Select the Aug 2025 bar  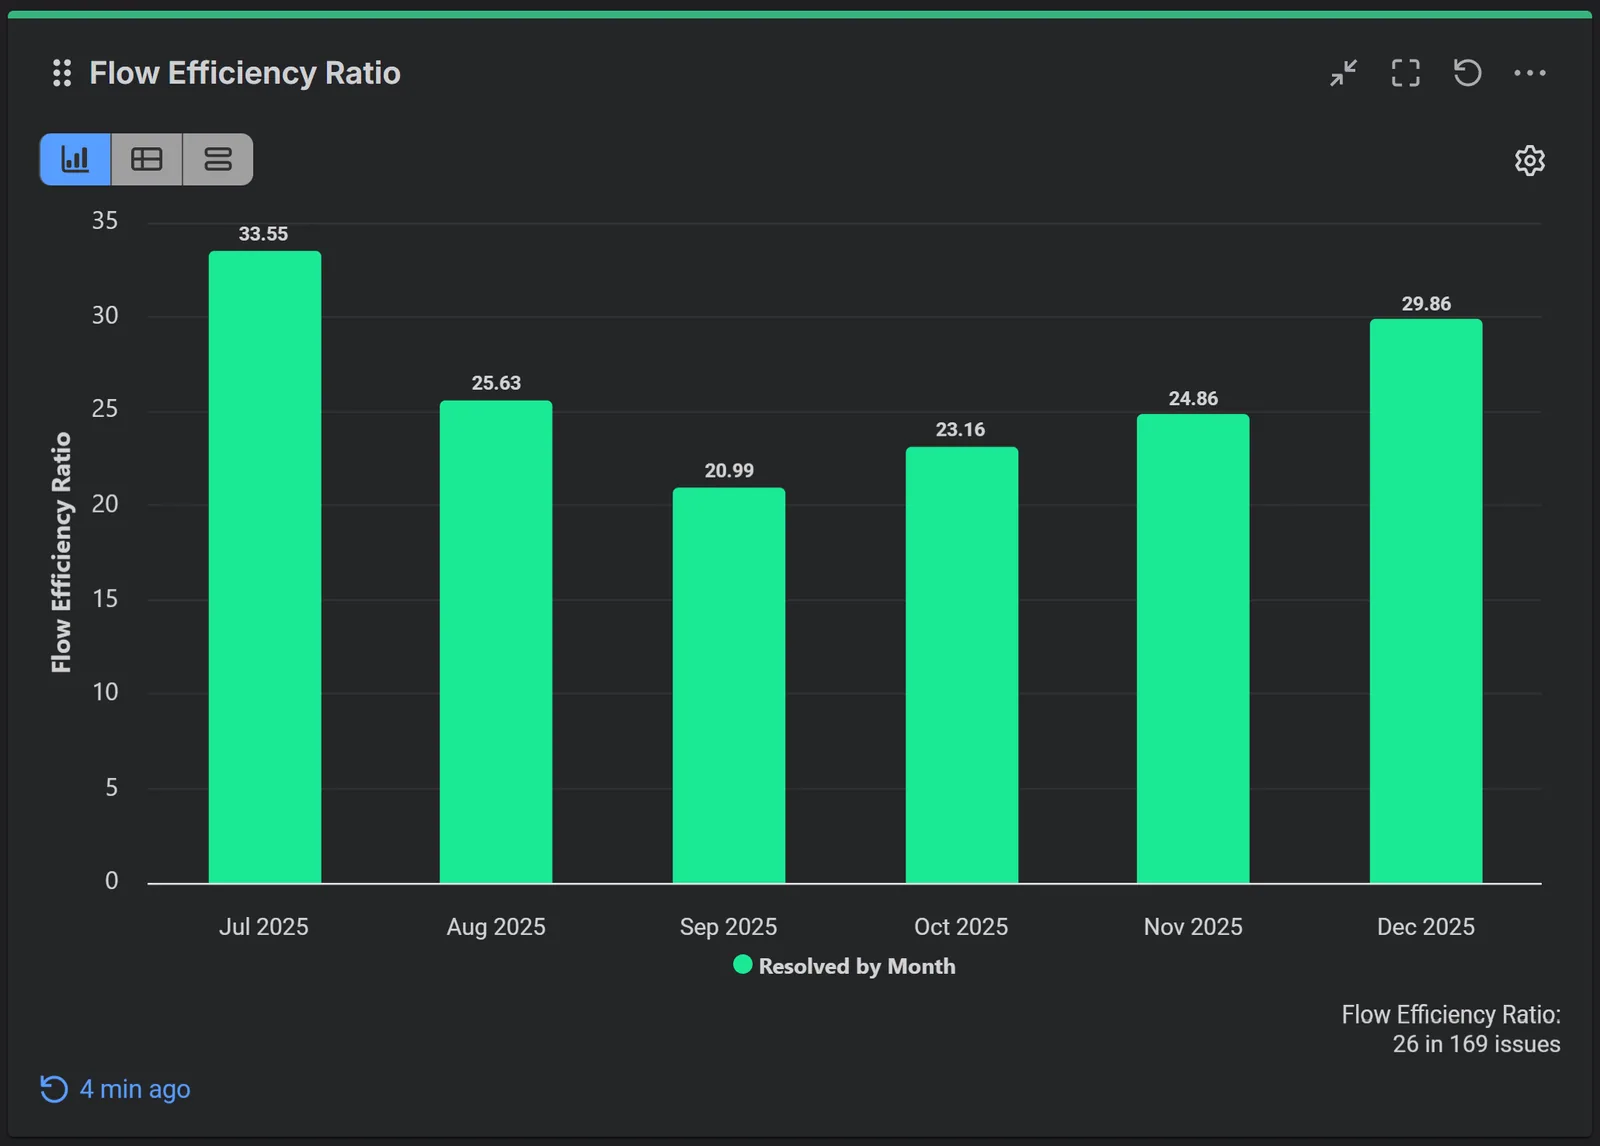(x=496, y=642)
